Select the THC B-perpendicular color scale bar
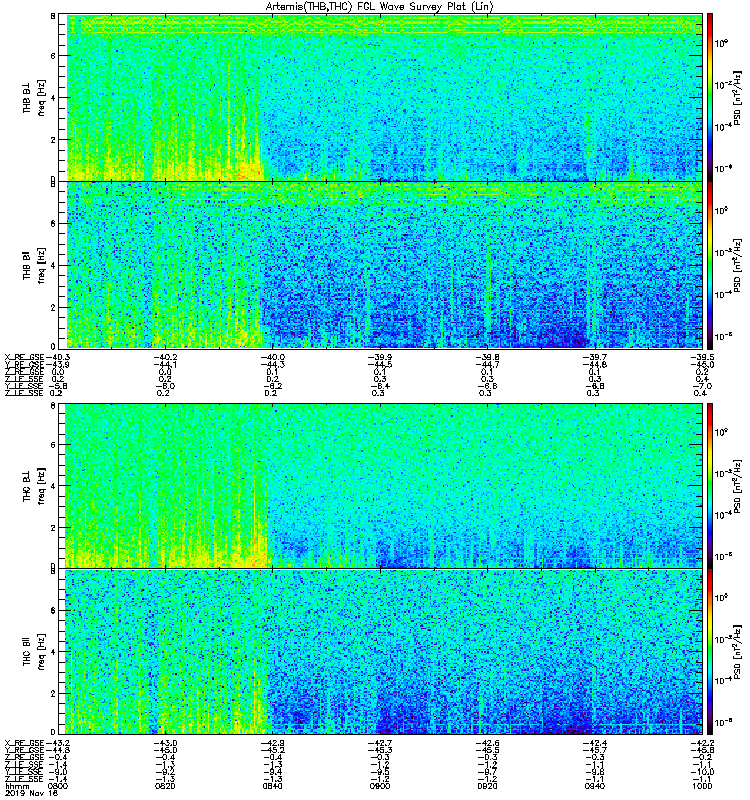The width and height of the screenshot is (750, 800). tap(710, 486)
